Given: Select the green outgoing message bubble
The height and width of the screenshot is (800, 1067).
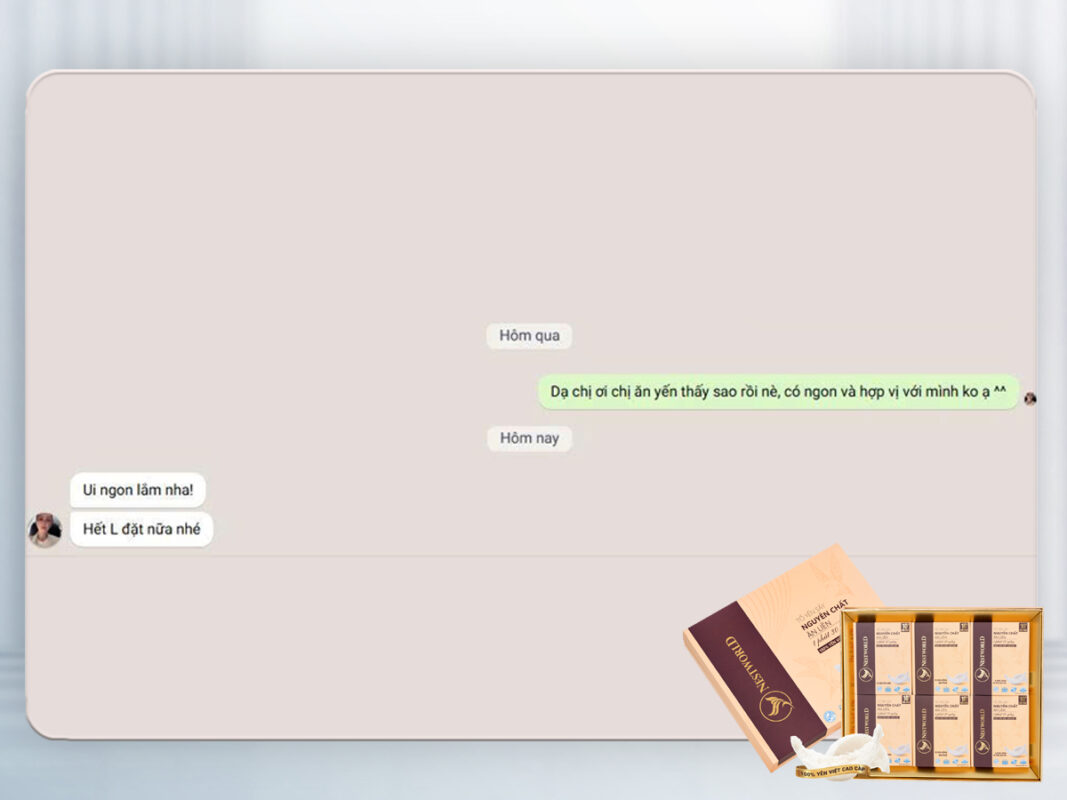Looking at the screenshot, I should (x=782, y=392).
